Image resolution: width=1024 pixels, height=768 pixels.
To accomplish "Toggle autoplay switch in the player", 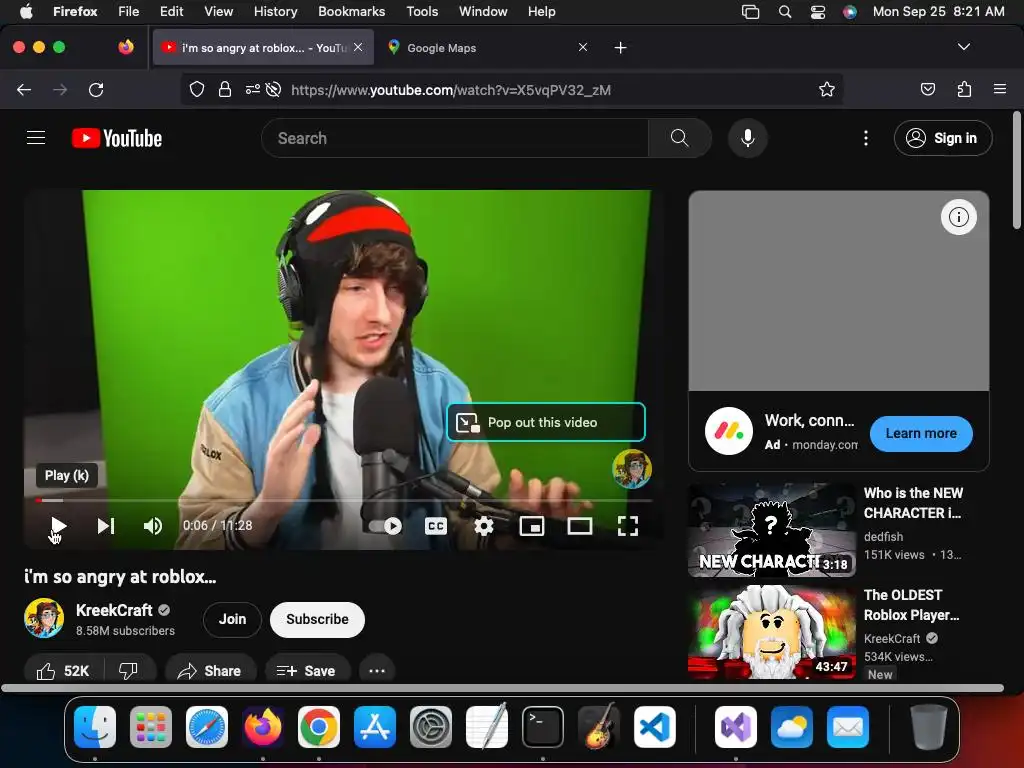I will coord(385,526).
